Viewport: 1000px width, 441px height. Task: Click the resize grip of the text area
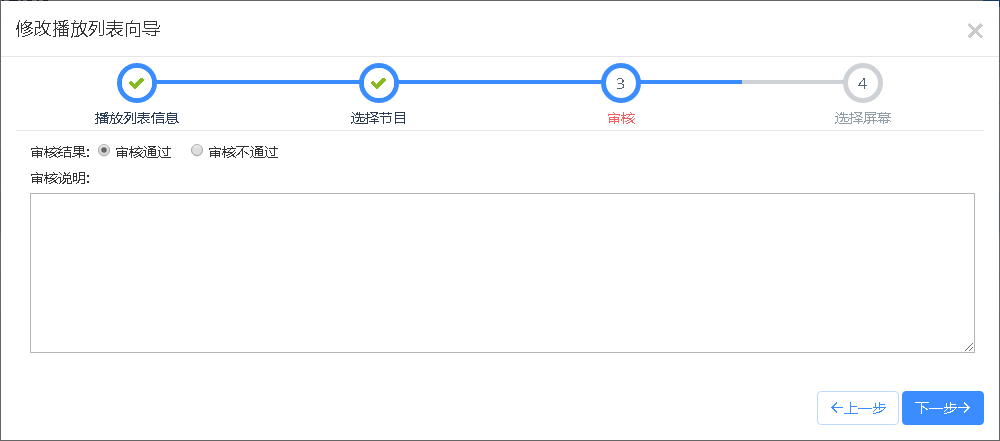point(969,346)
